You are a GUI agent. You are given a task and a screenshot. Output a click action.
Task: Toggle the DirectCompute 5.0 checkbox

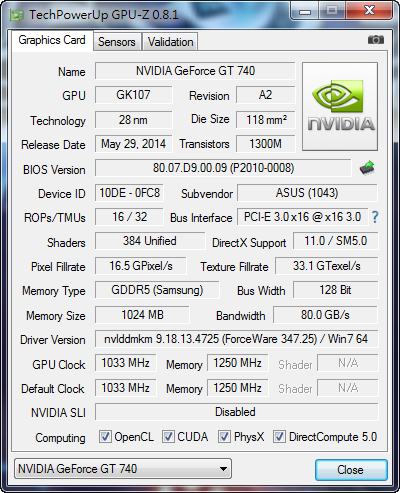(279, 437)
